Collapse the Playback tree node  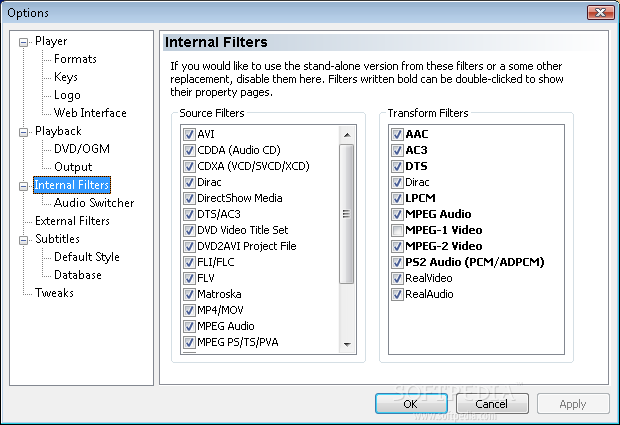pyautogui.click(x=24, y=132)
